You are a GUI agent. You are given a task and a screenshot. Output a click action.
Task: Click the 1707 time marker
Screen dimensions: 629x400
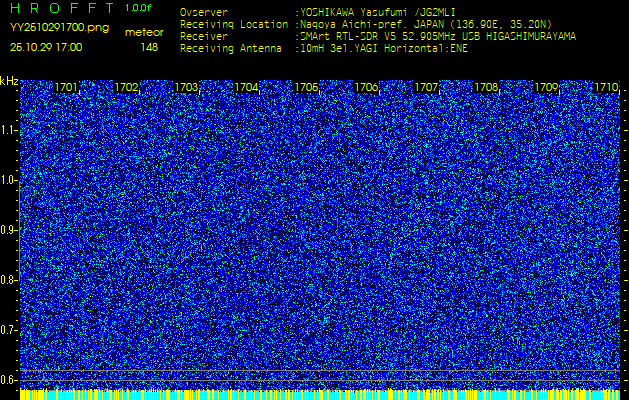(x=426, y=87)
